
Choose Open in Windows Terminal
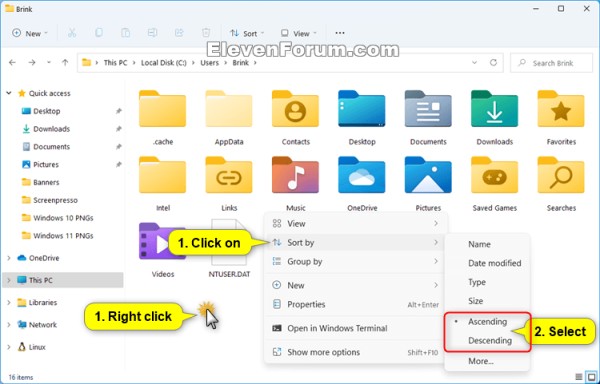(355, 328)
